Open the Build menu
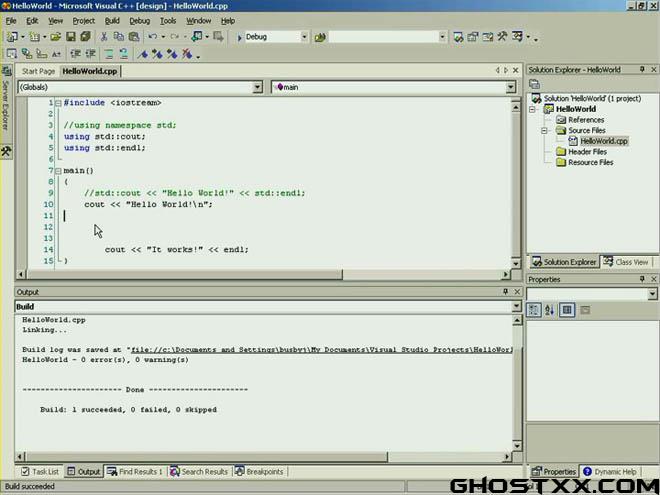Screen dimensions: 660x495 coord(112,21)
